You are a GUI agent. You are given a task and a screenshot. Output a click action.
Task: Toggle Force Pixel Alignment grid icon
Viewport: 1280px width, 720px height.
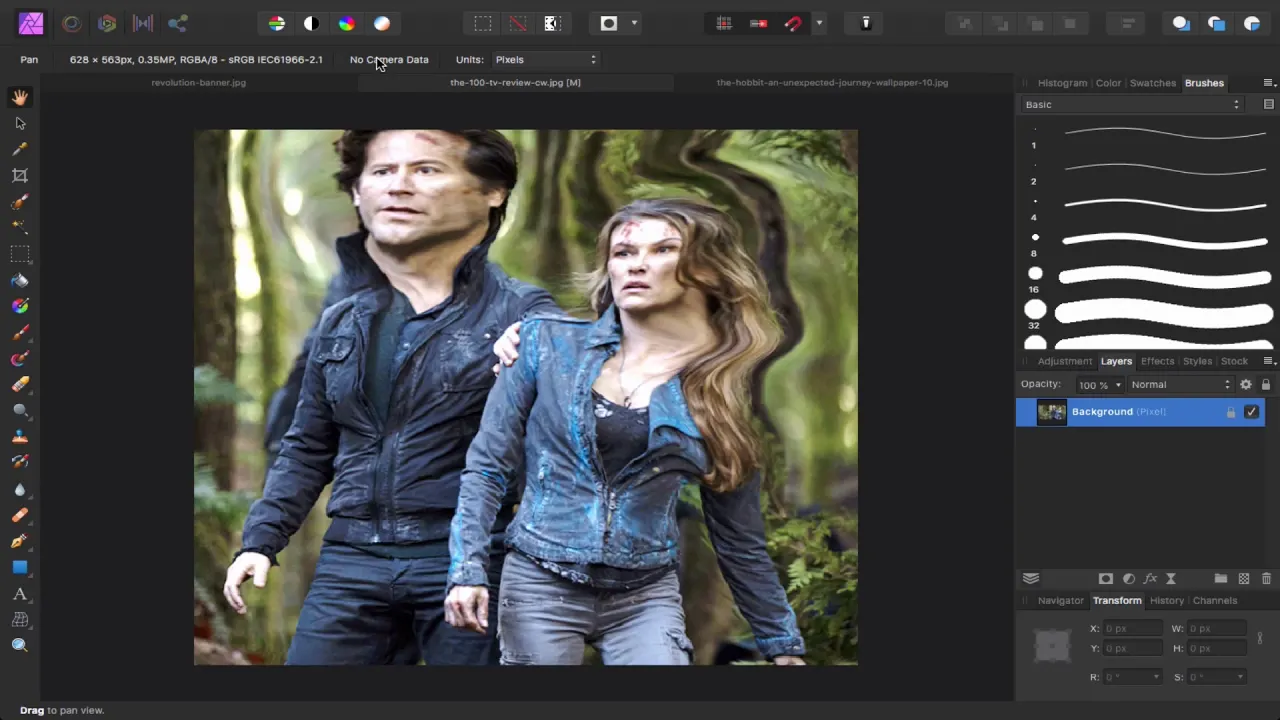point(724,23)
